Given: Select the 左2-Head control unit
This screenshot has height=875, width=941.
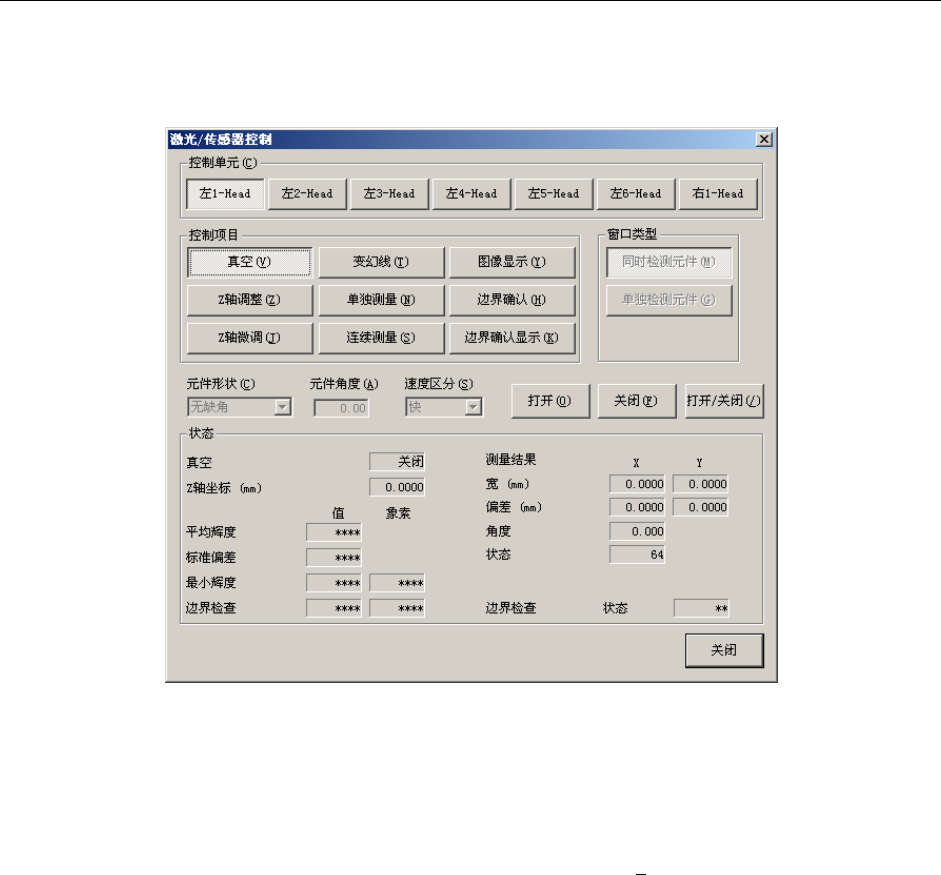Looking at the screenshot, I should click(x=307, y=194).
